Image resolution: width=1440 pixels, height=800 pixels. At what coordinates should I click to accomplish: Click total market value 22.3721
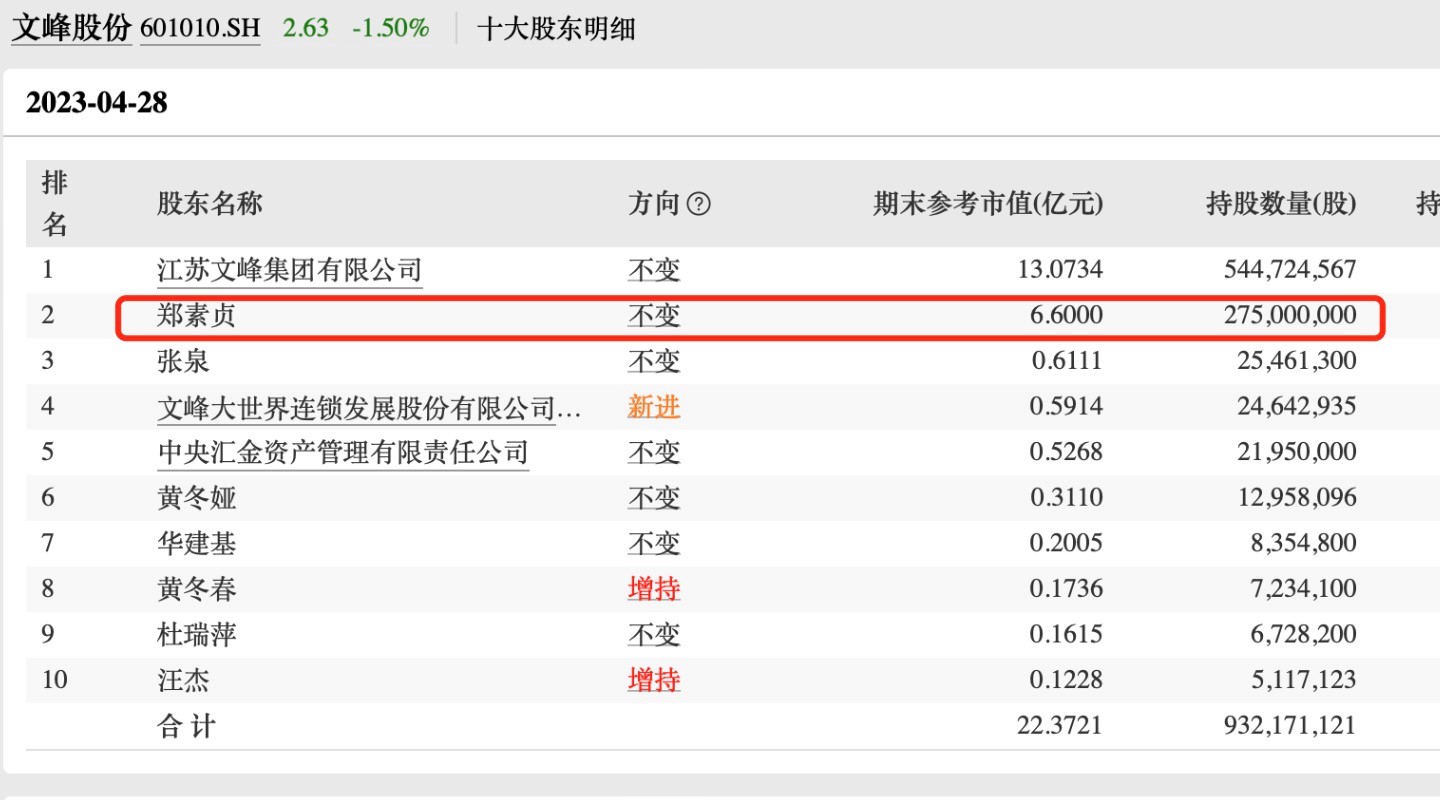coord(1060,725)
